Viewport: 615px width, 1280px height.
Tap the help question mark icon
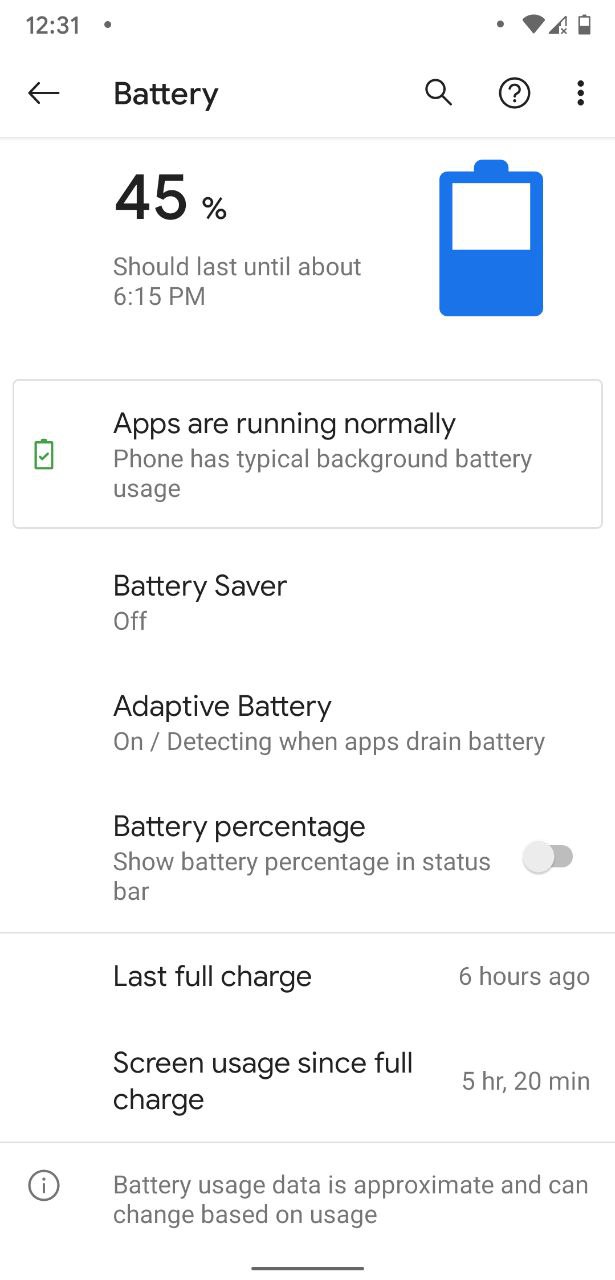pos(514,94)
